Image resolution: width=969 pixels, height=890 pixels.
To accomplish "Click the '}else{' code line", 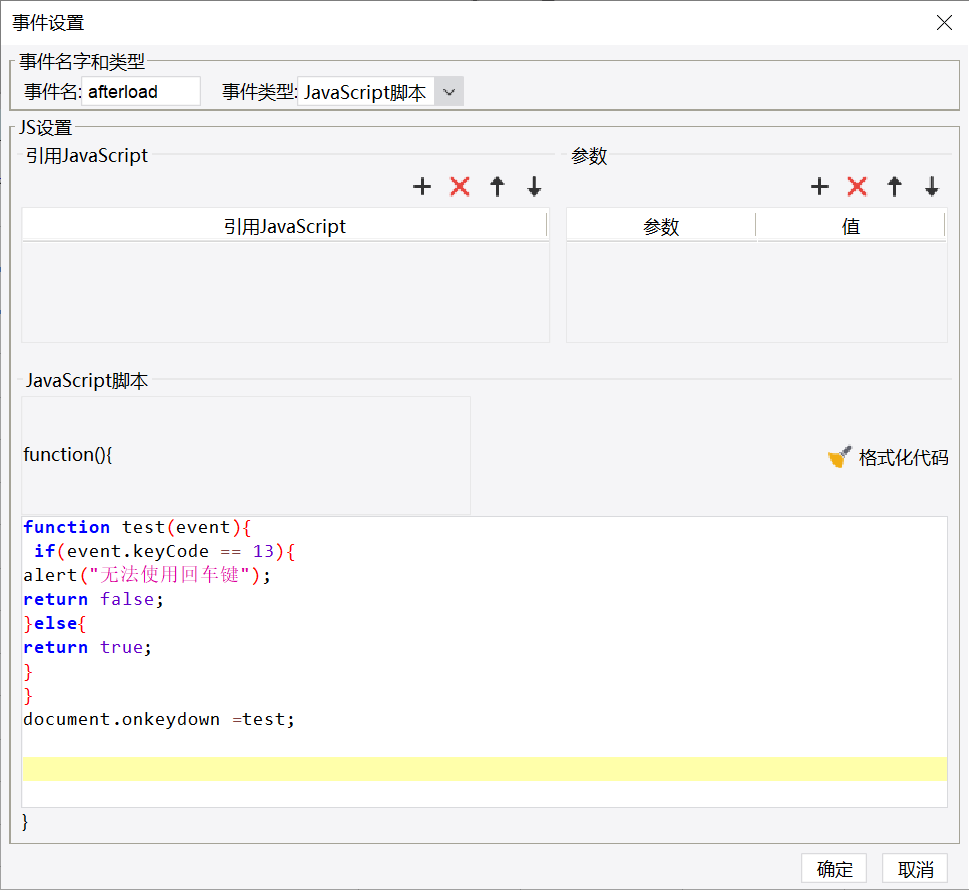I will [x=55, y=624].
